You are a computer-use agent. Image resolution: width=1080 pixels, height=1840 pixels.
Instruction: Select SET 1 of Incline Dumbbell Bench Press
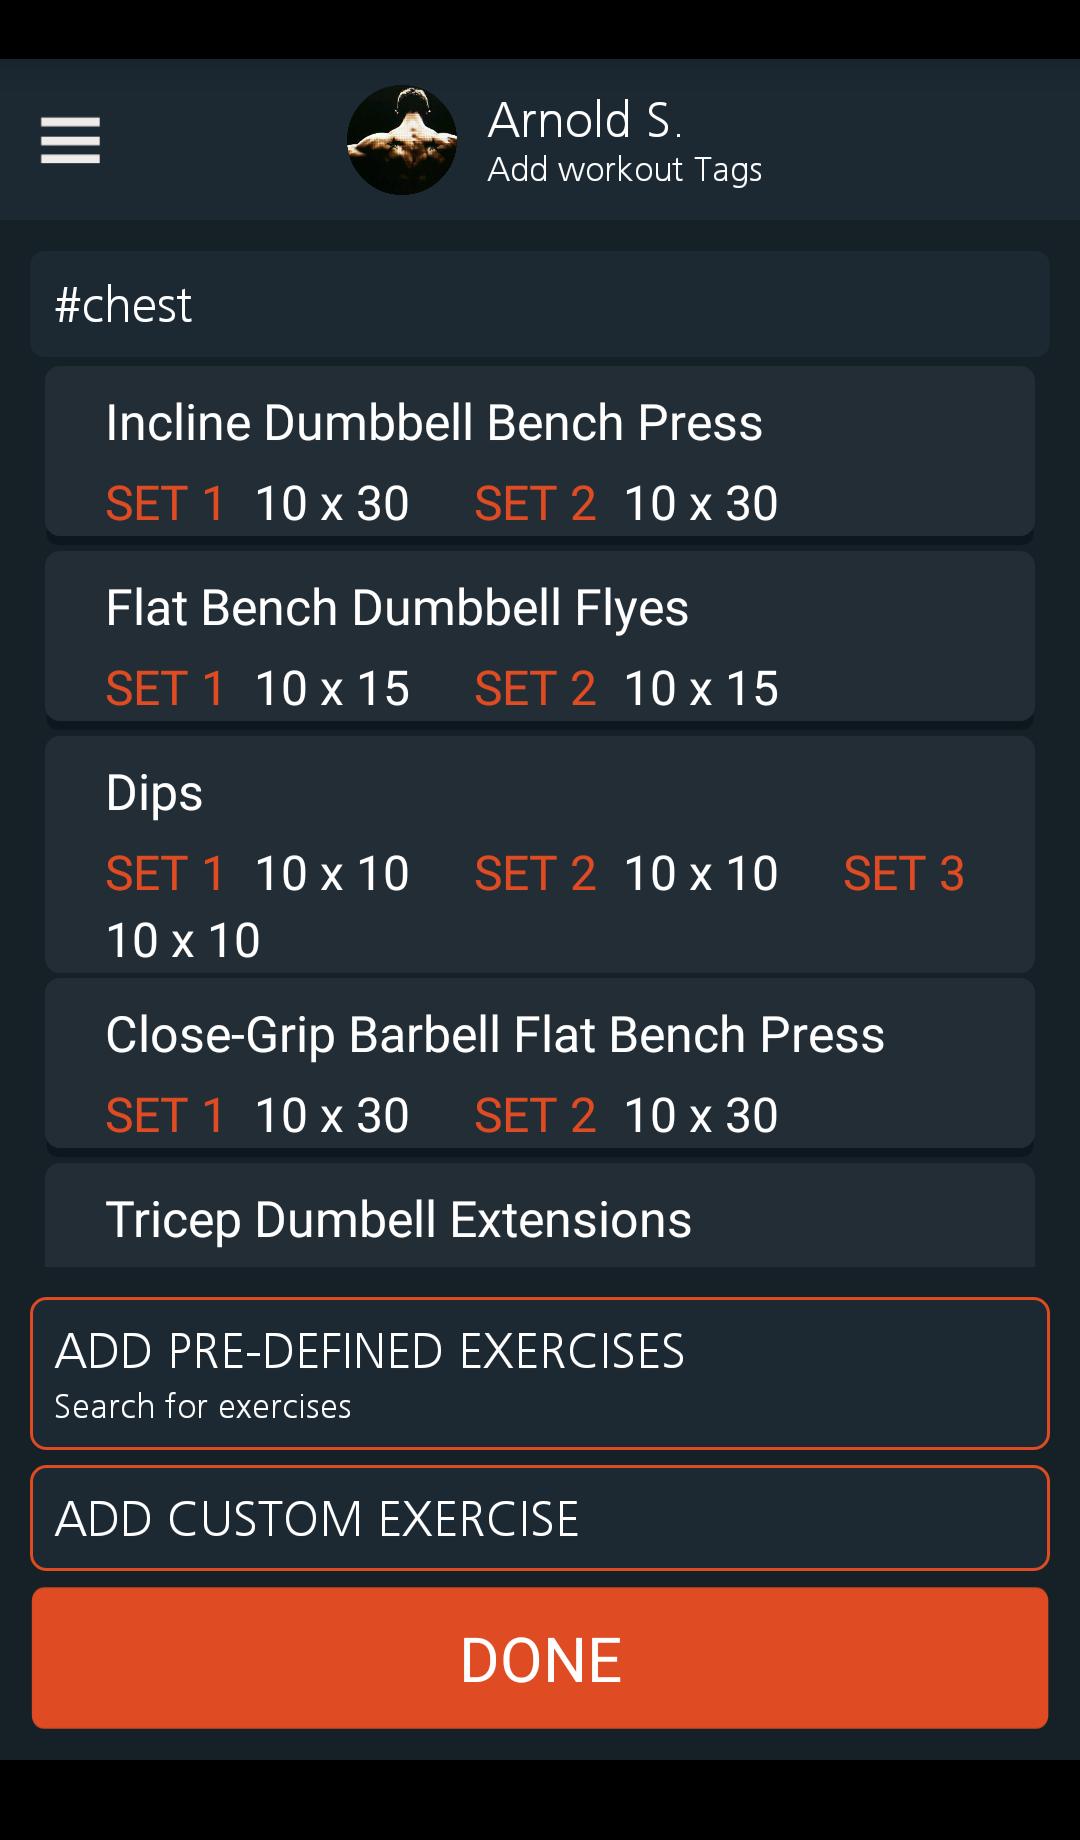(165, 503)
